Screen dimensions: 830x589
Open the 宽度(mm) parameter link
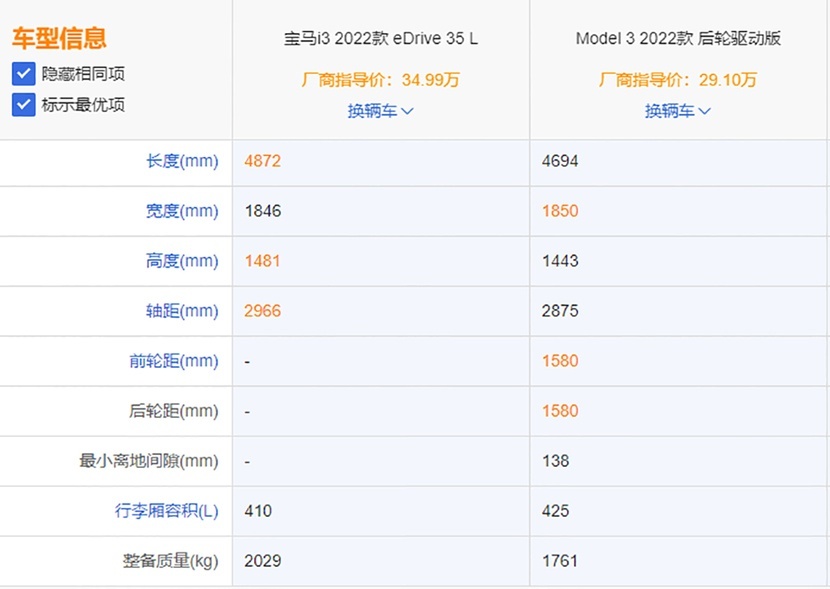point(182,211)
